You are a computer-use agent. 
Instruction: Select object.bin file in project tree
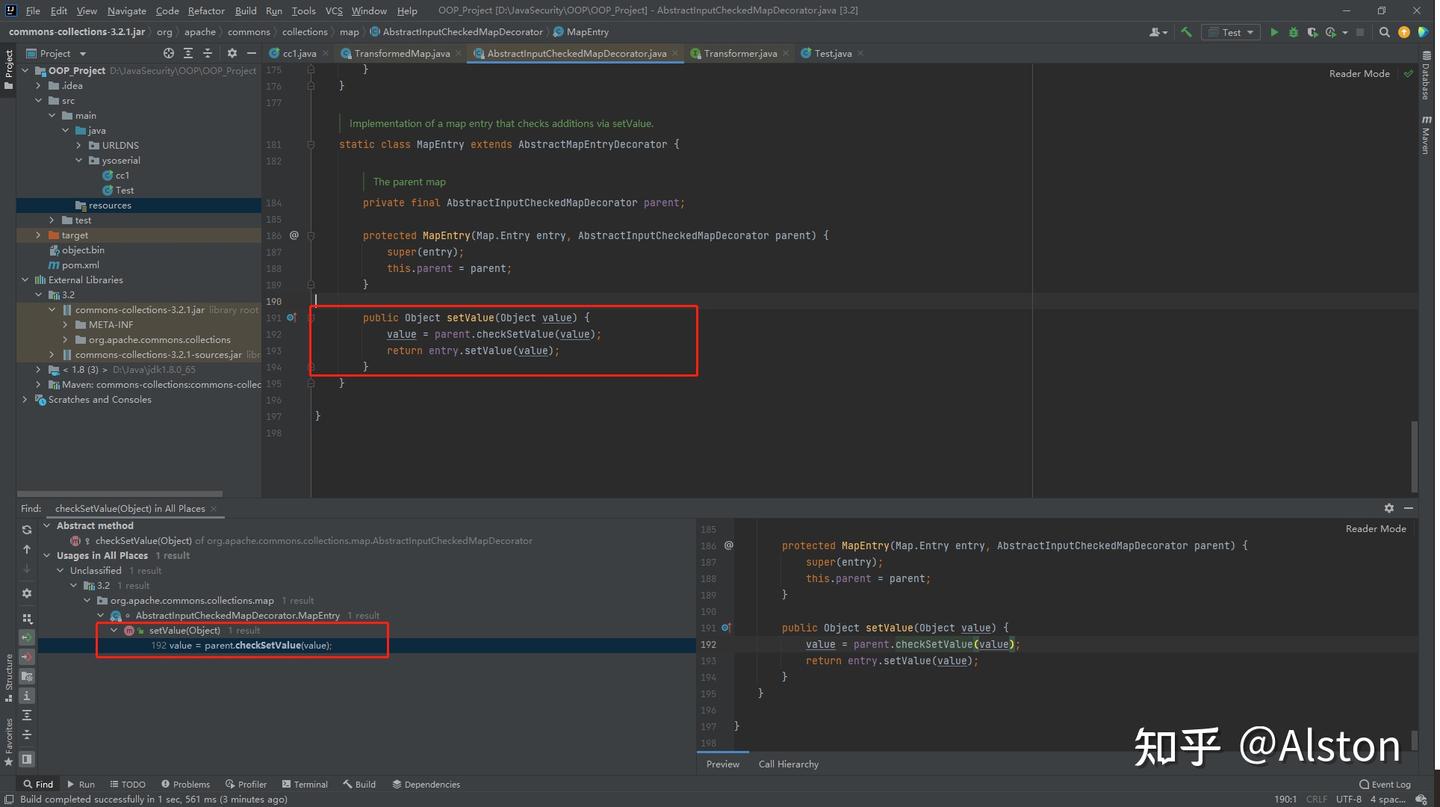(x=78, y=250)
